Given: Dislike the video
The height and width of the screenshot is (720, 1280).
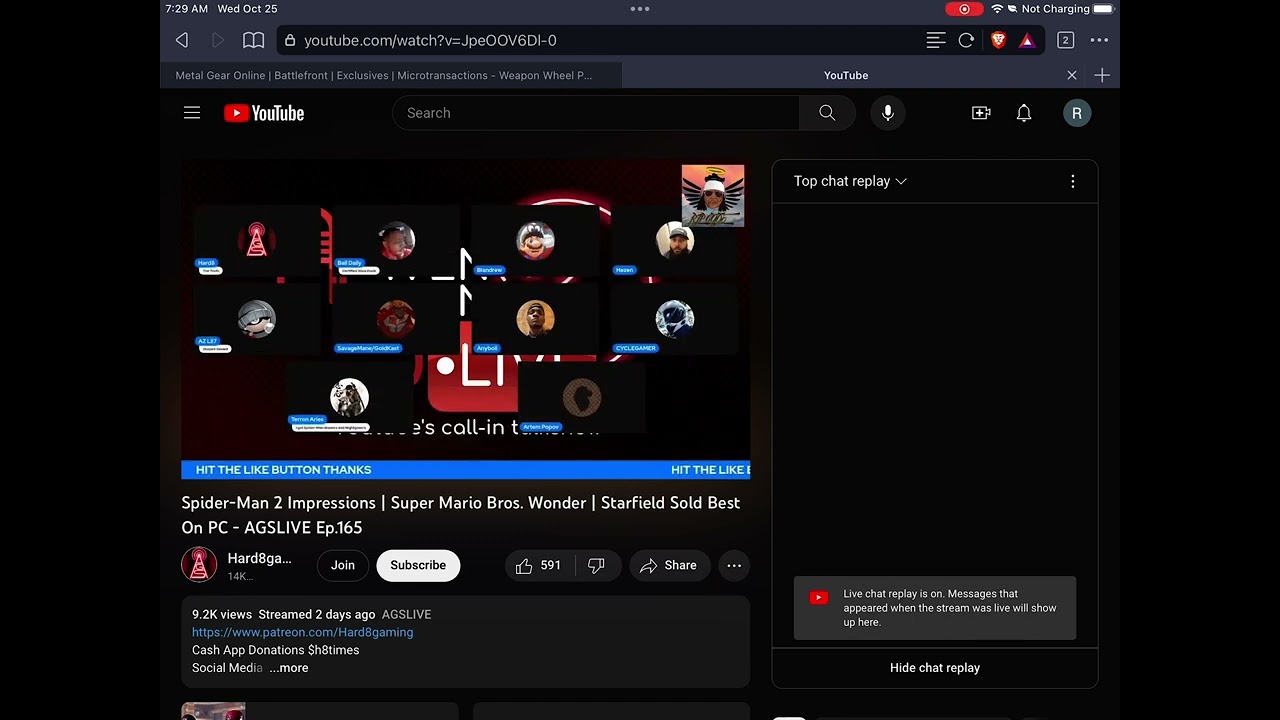Looking at the screenshot, I should (x=596, y=565).
